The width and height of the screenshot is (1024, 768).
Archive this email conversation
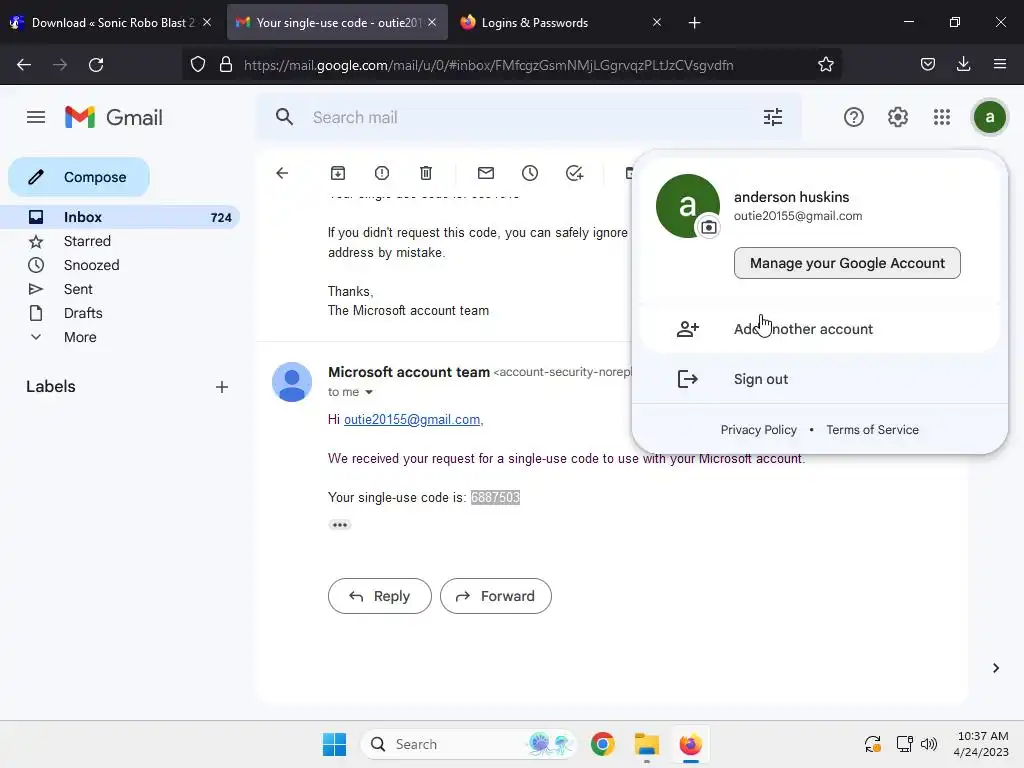(338, 173)
